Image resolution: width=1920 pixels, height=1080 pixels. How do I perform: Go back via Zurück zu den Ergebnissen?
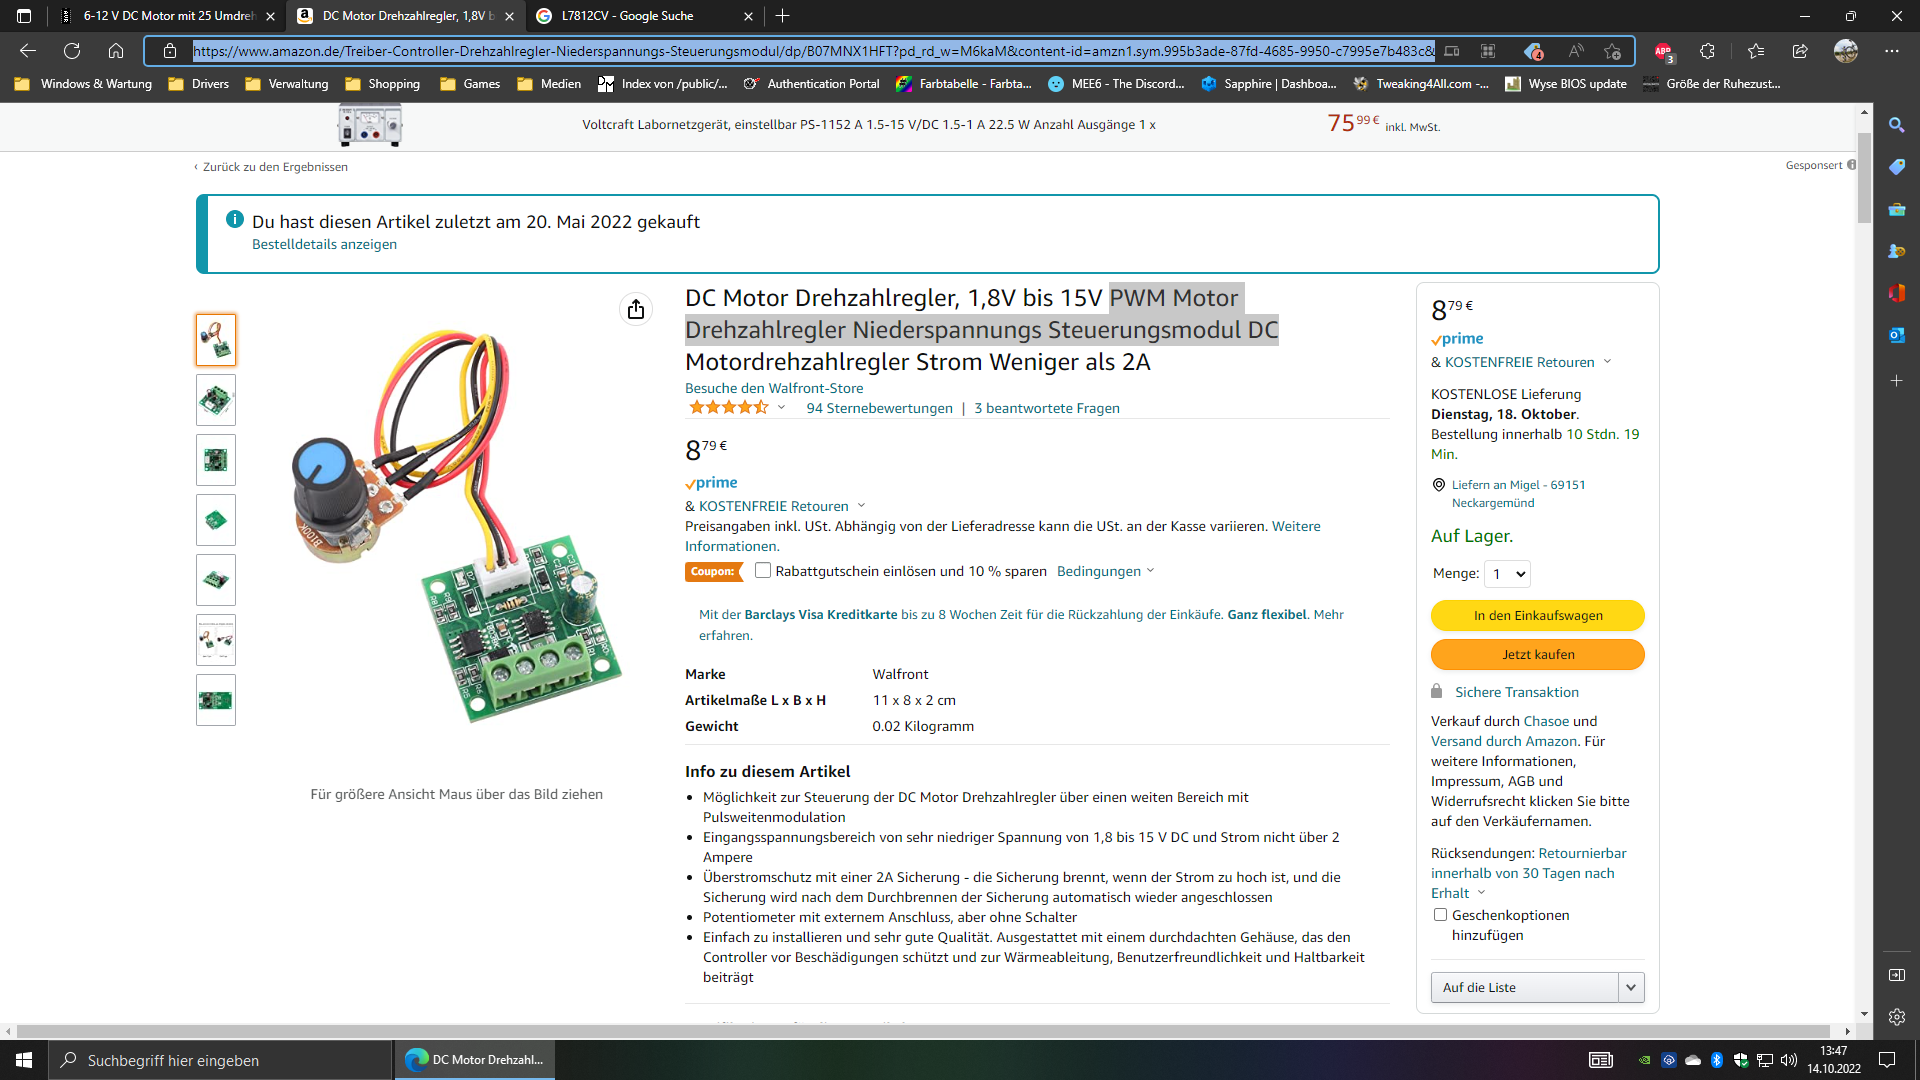[x=275, y=167]
